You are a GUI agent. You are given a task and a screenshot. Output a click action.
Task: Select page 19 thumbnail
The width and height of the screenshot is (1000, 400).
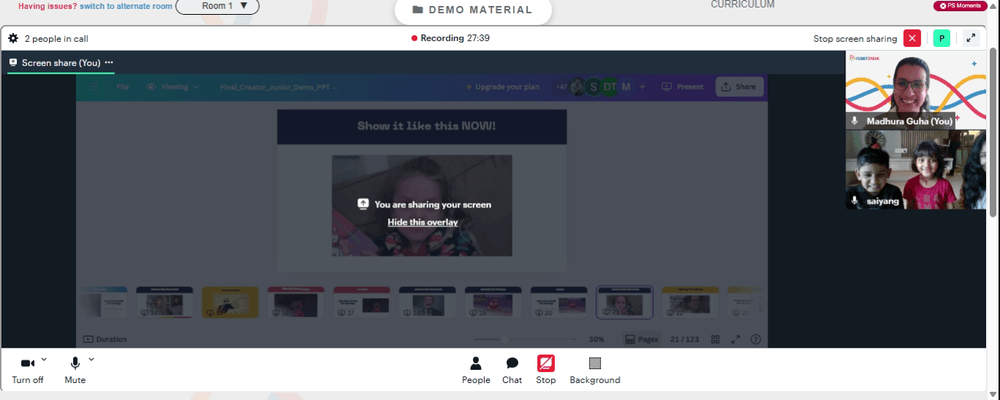pos(493,302)
